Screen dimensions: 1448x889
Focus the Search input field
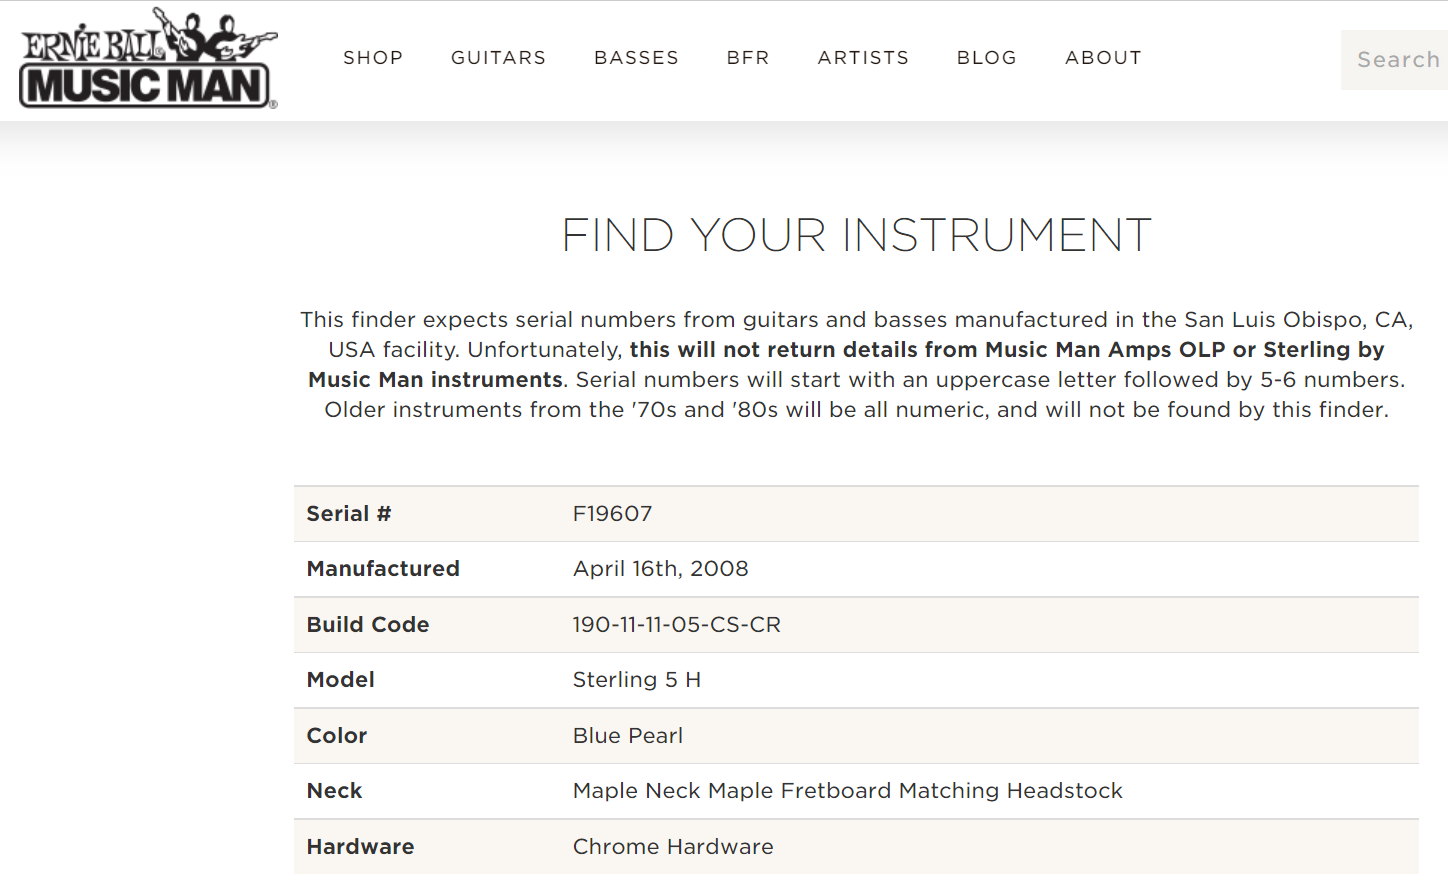click(x=1394, y=60)
